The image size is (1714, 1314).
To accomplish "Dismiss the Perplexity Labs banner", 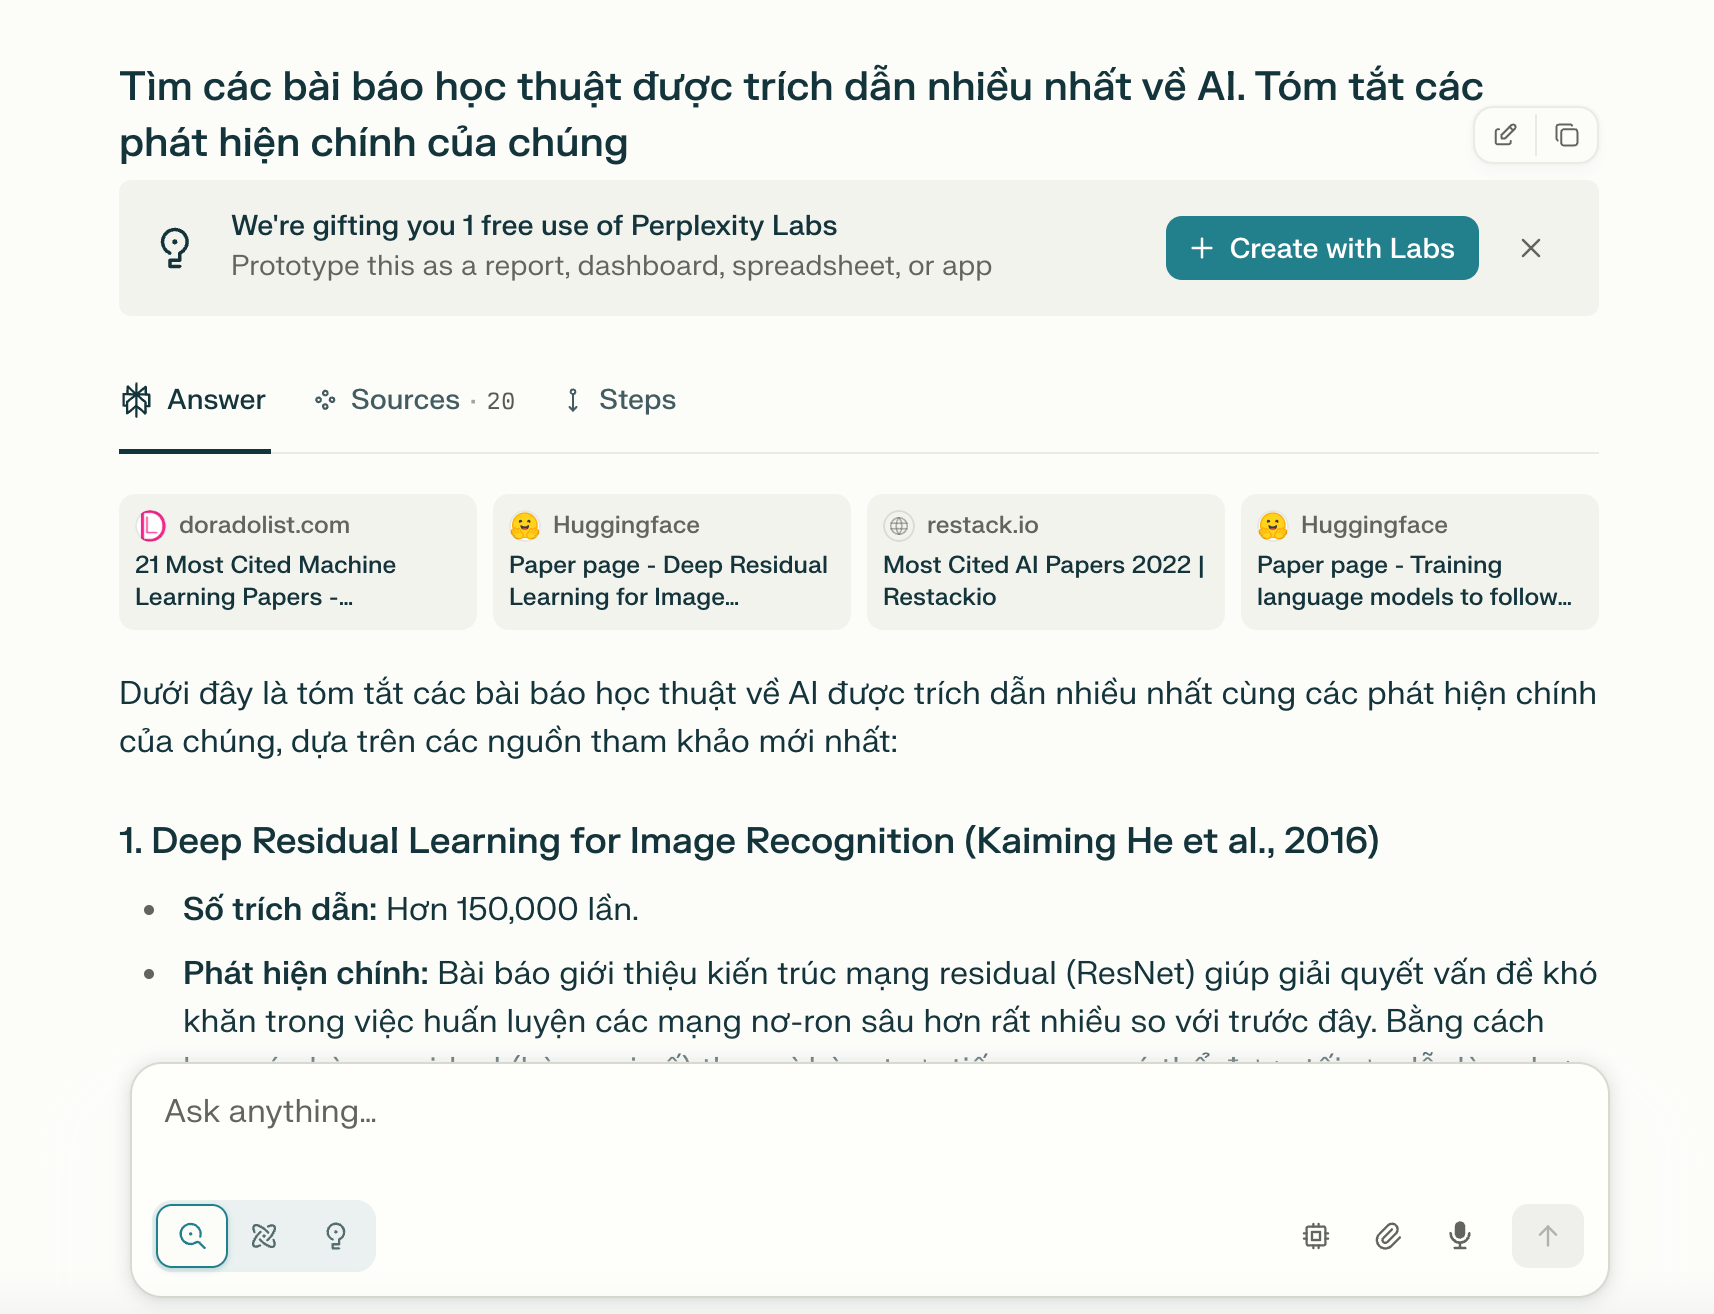I will 1530,248.
